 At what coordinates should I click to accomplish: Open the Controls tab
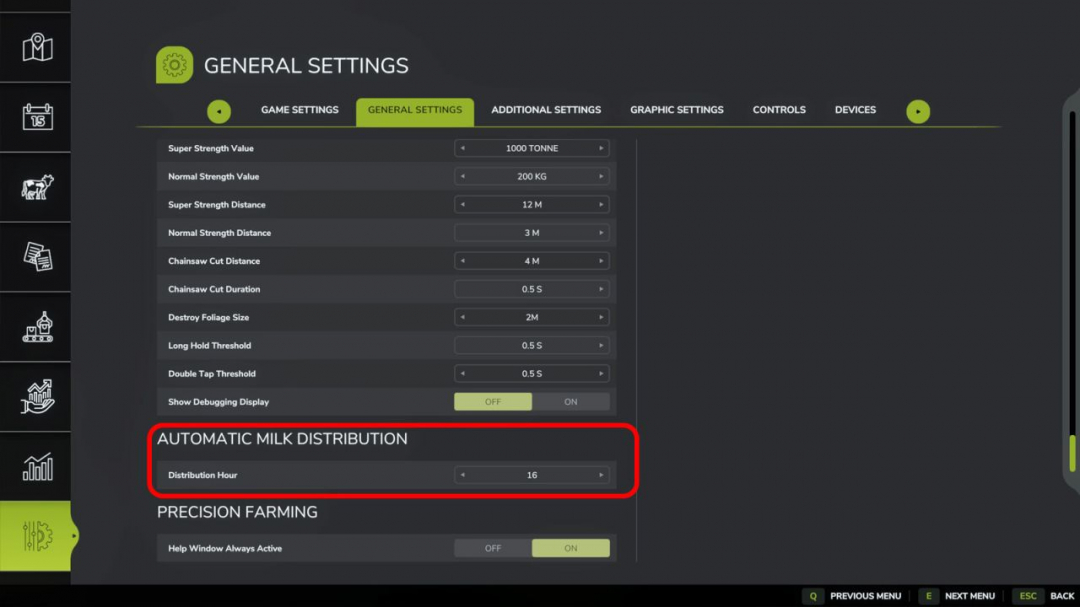coord(779,110)
